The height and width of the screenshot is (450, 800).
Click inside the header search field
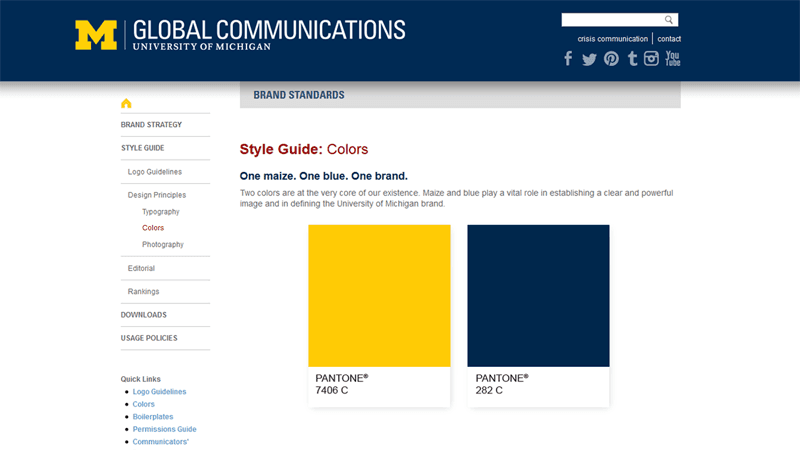(611, 20)
